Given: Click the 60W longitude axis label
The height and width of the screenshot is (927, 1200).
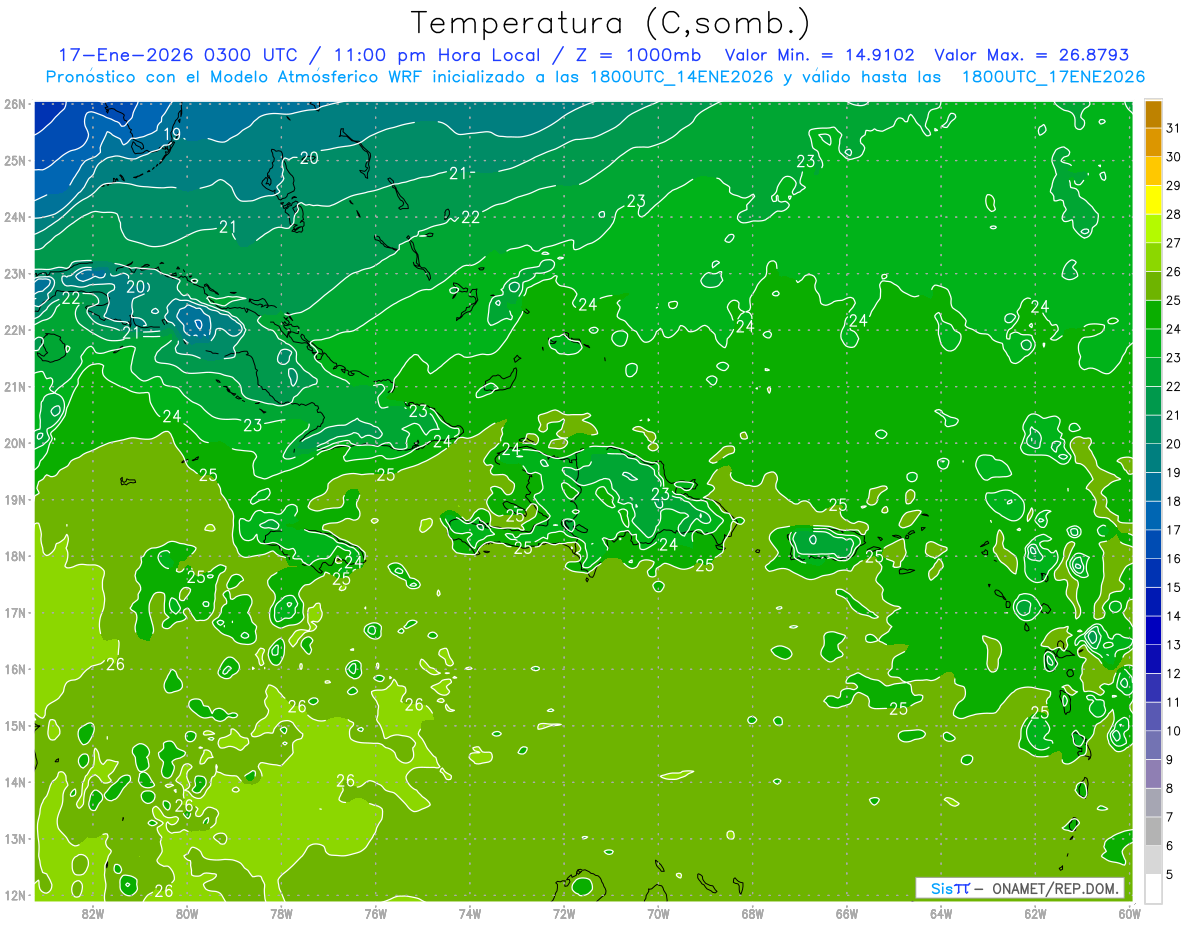Looking at the screenshot, I should [1129, 913].
